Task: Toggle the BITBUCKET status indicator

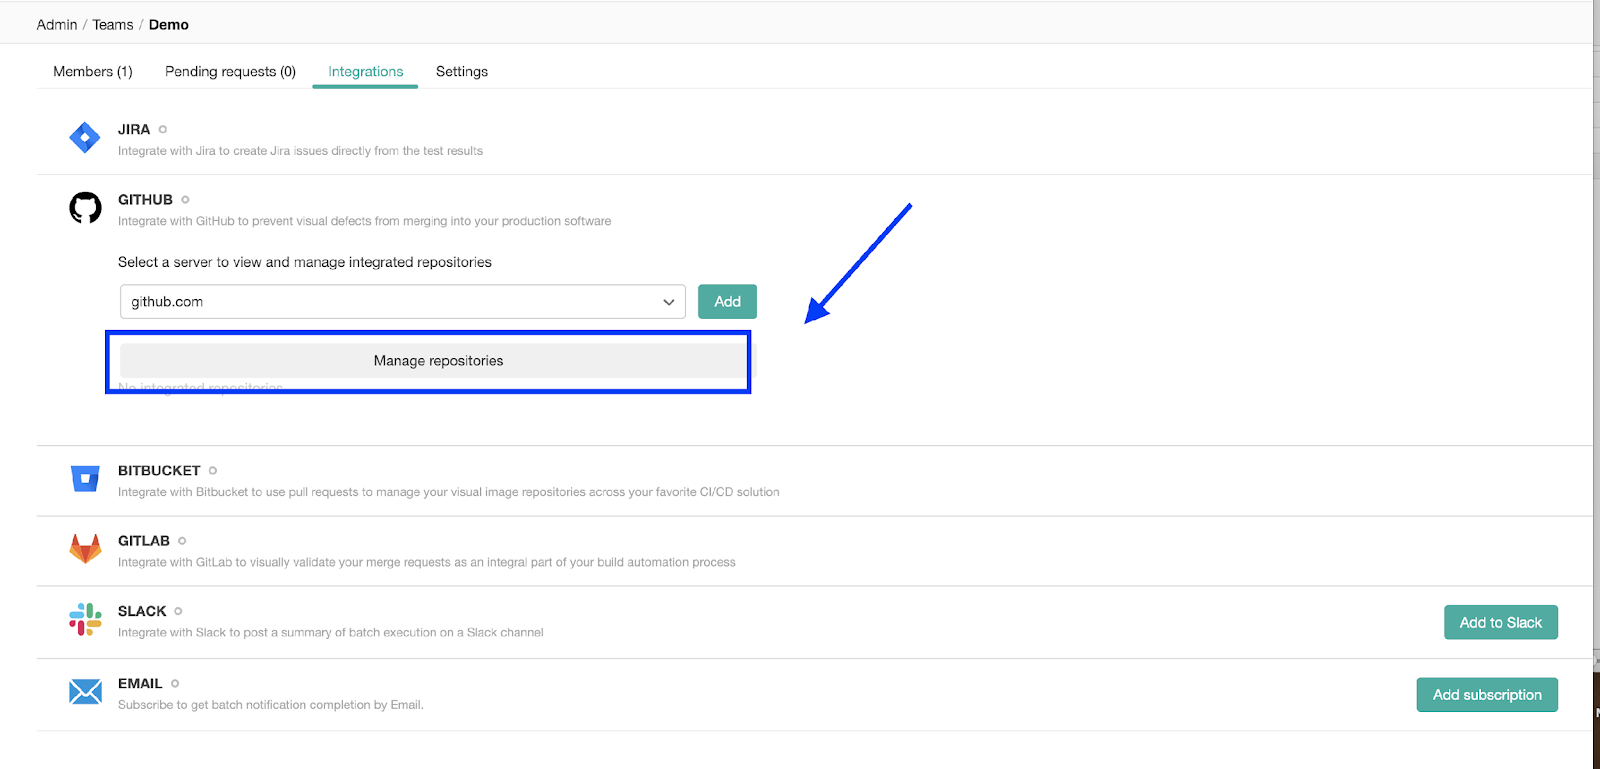Action: (213, 471)
